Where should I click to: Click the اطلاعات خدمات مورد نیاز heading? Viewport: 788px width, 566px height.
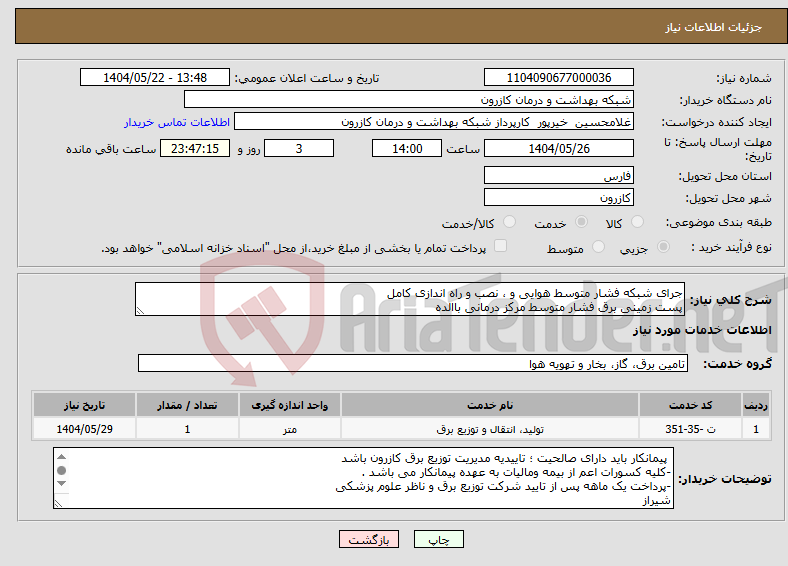(x=702, y=330)
